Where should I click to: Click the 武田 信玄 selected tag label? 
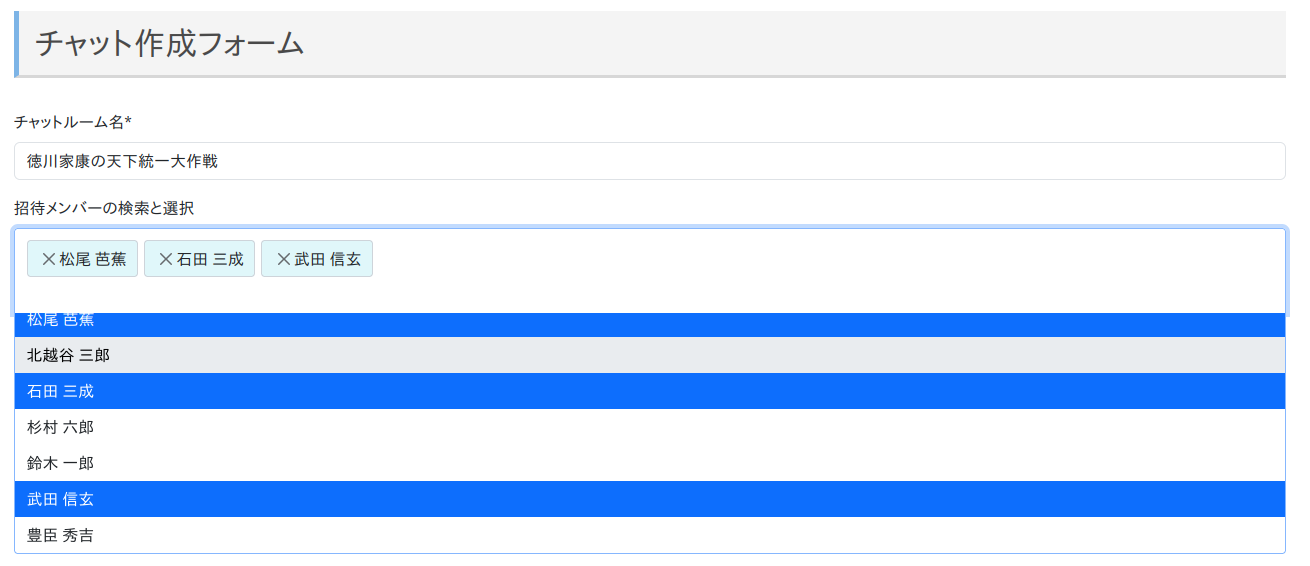(x=327, y=259)
